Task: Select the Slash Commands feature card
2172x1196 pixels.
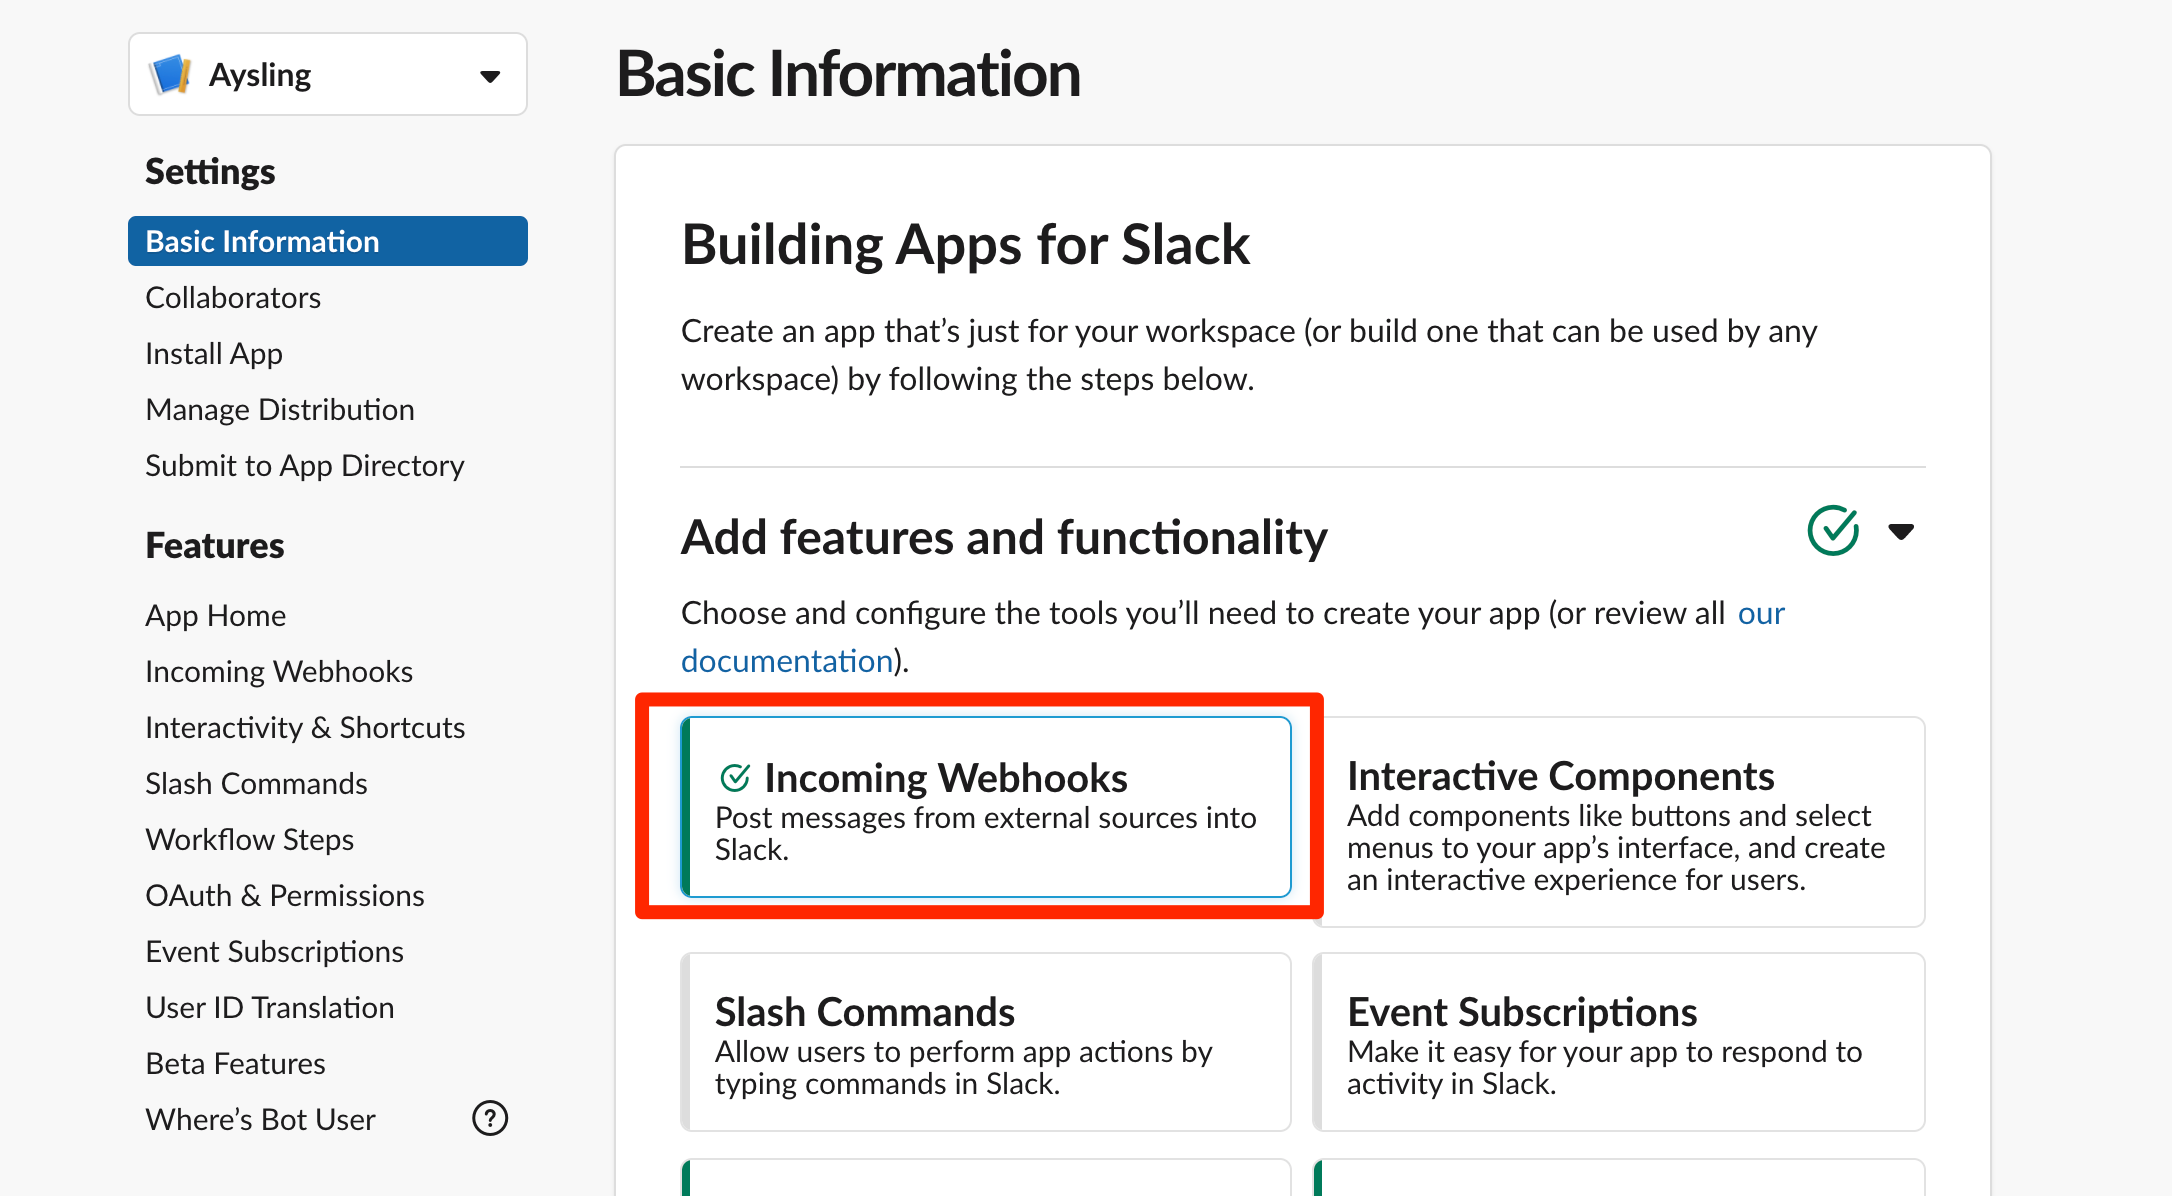Action: [x=986, y=1042]
